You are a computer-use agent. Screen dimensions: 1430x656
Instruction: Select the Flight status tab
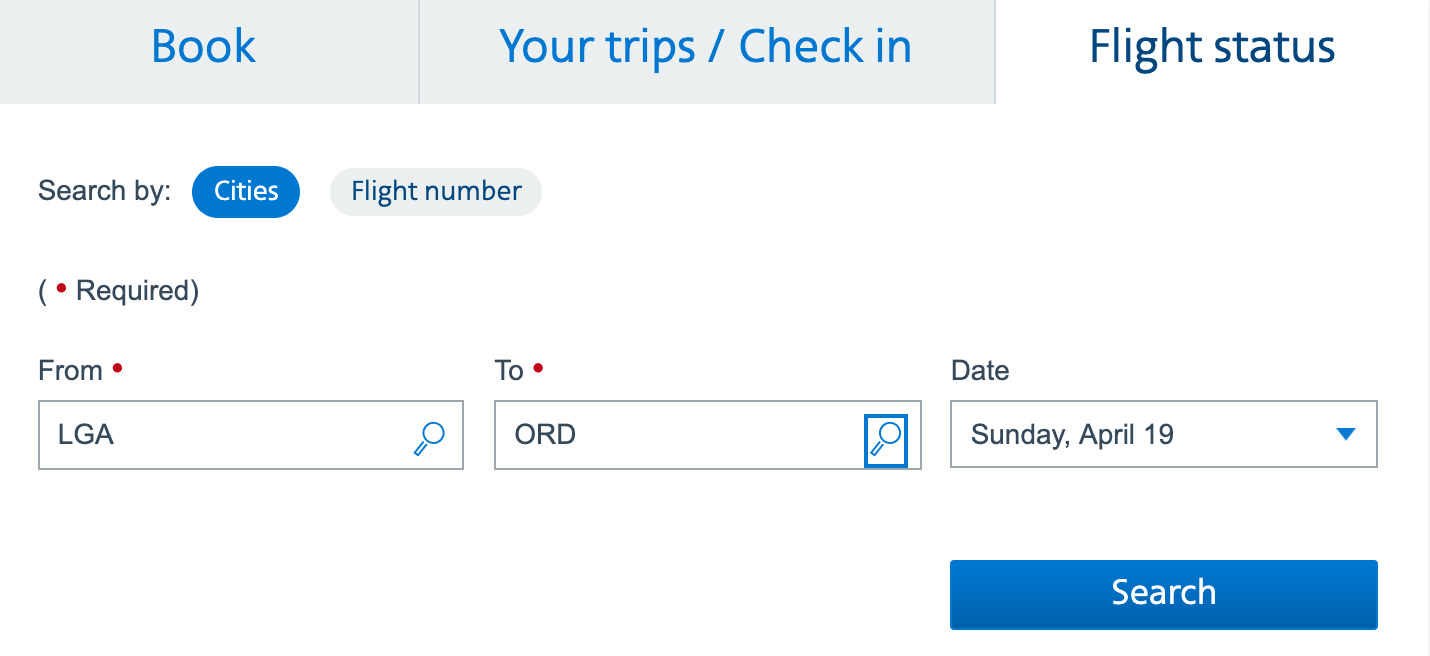1212,46
